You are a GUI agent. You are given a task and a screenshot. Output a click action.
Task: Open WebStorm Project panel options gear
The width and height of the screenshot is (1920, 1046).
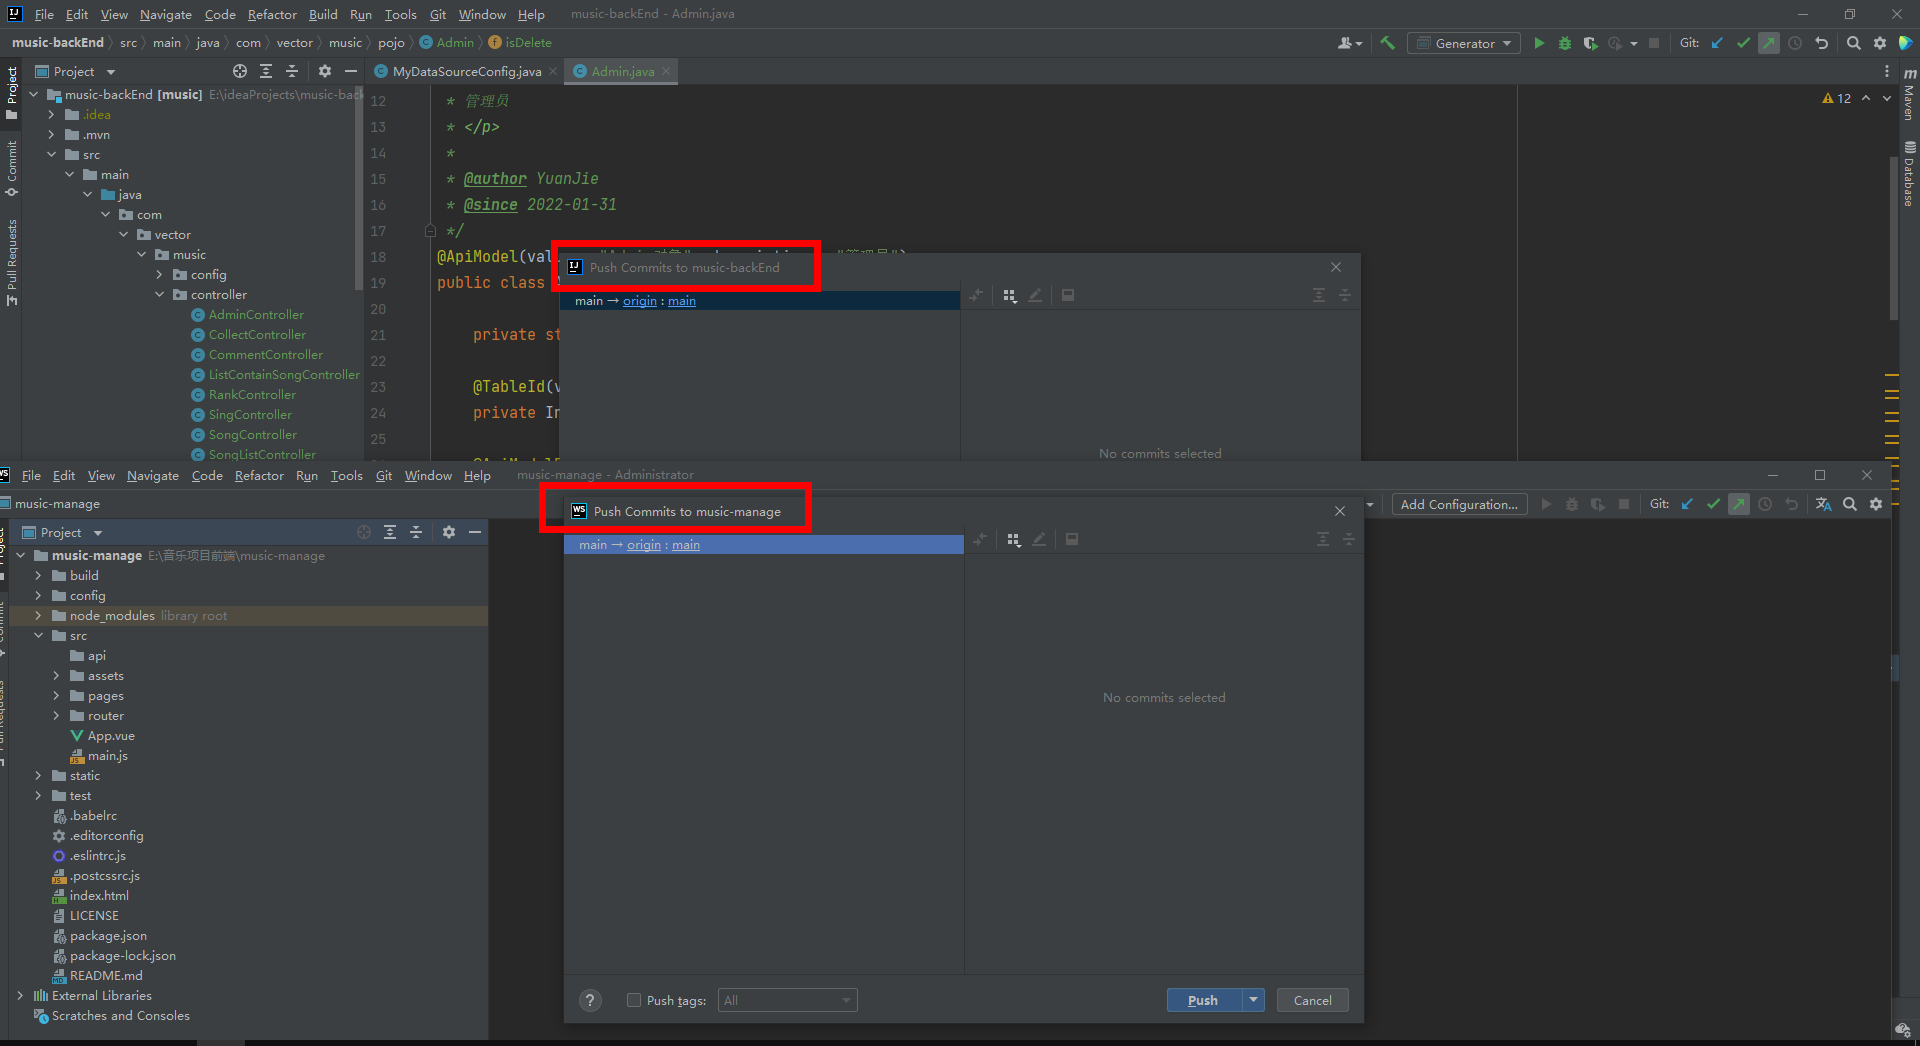click(x=449, y=532)
